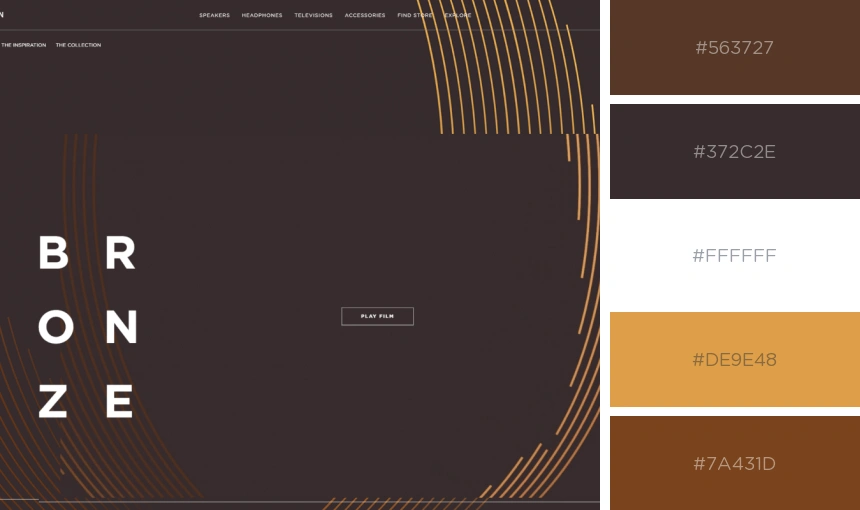Click the letter O in headline
The height and width of the screenshot is (510, 860).
[x=56, y=327]
